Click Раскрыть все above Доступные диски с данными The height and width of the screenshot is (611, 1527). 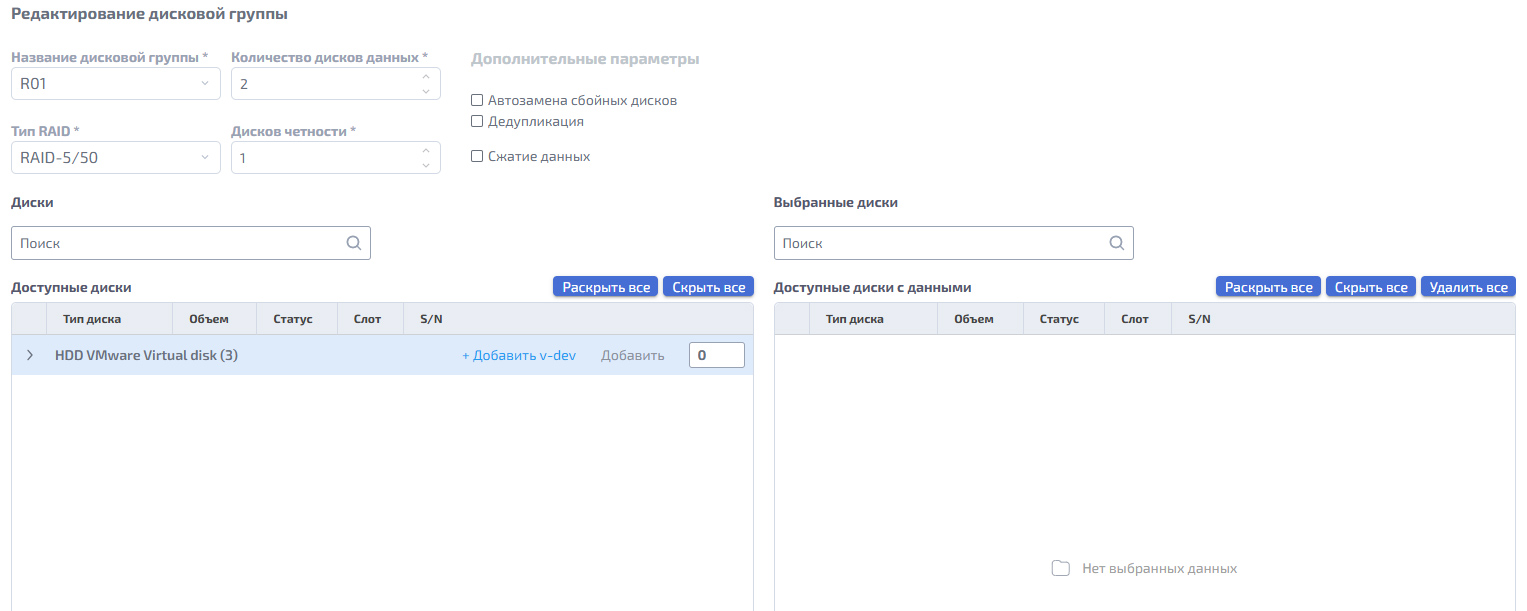pyautogui.click(x=1269, y=287)
